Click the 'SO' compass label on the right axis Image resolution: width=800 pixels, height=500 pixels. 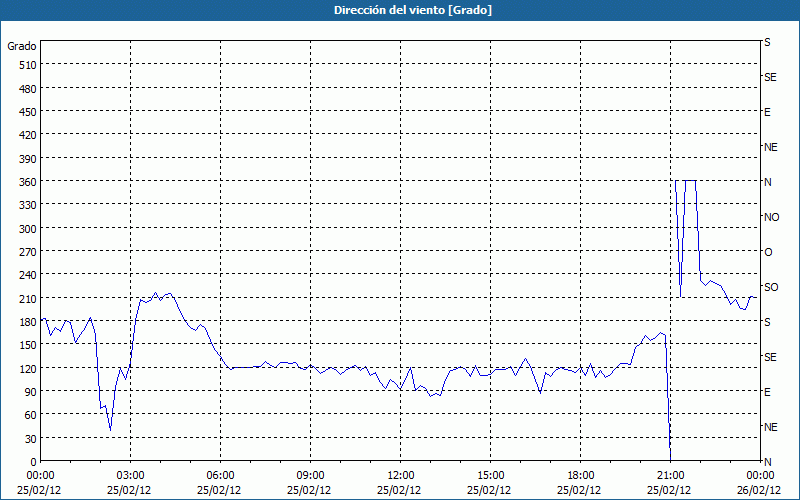point(771,287)
